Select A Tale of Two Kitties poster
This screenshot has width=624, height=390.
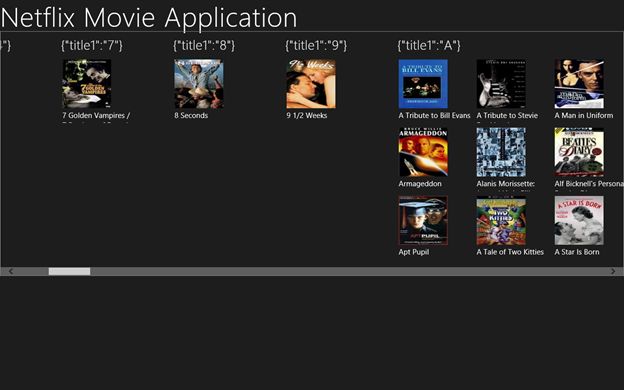[x=501, y=220]
